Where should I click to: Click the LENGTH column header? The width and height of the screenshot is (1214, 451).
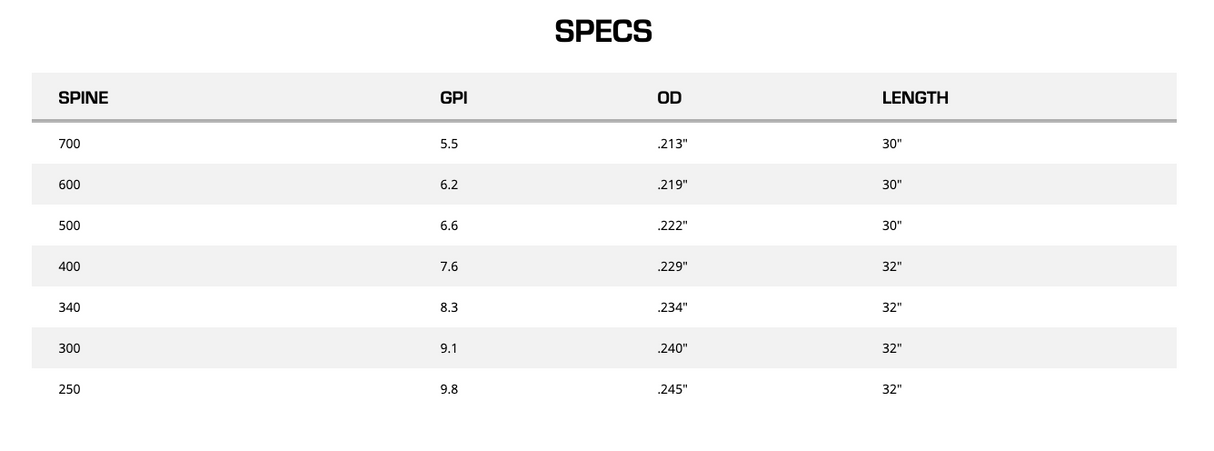tap(914, 98)
